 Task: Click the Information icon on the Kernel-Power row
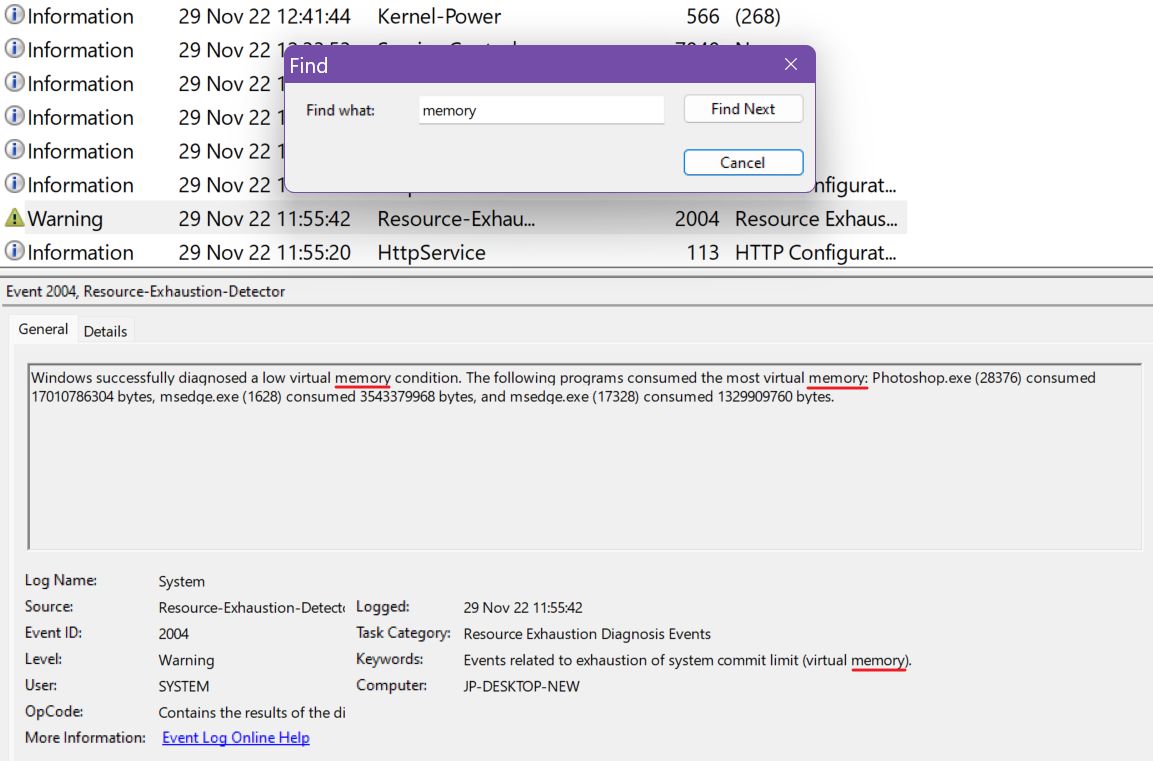tap(14, 16)
